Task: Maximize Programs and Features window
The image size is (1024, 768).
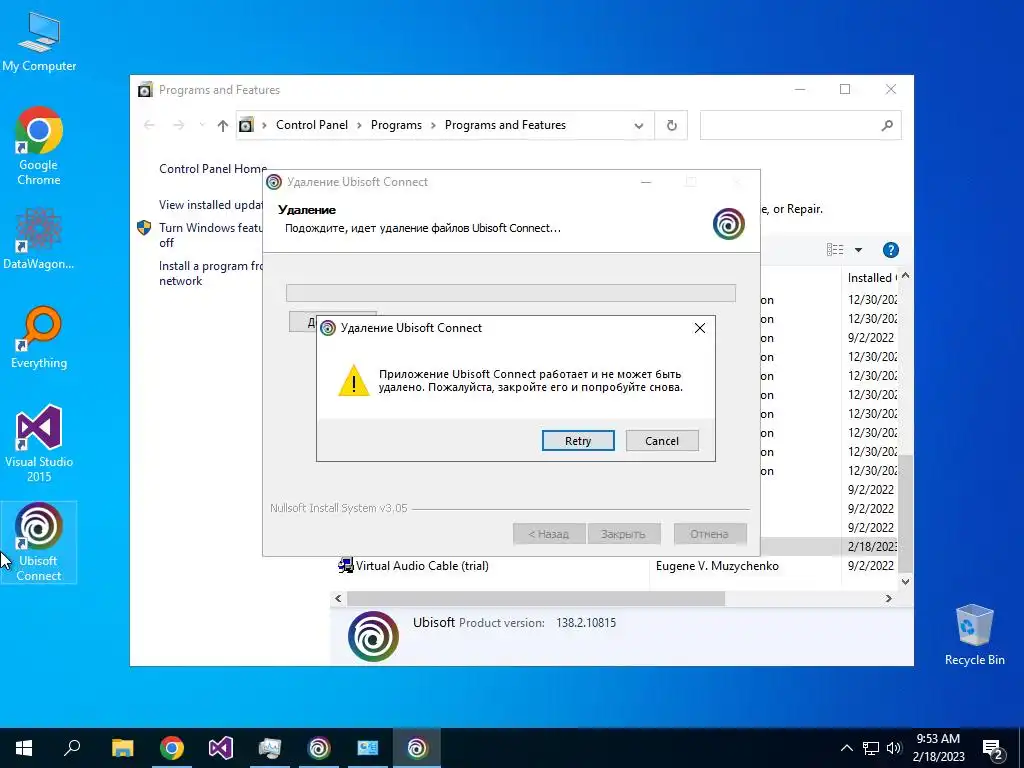Action: 844,89
